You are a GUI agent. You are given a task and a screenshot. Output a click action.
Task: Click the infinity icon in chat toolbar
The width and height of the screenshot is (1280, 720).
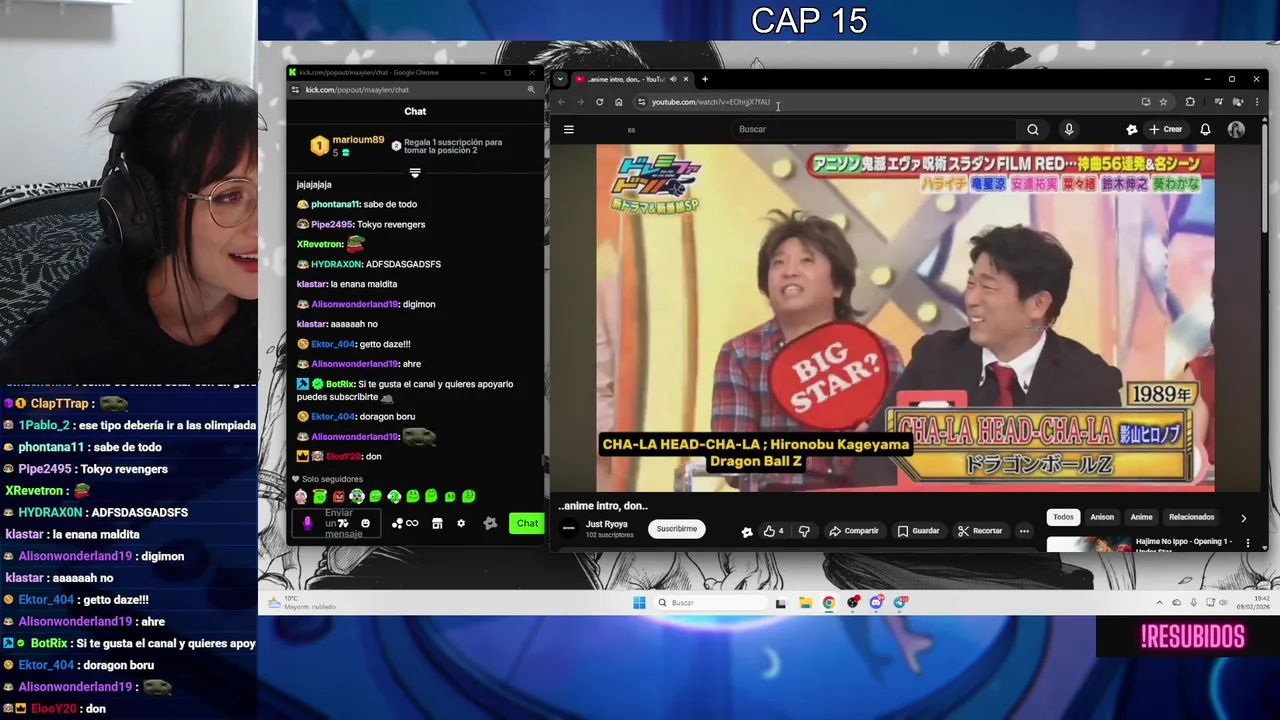point(412,523)
